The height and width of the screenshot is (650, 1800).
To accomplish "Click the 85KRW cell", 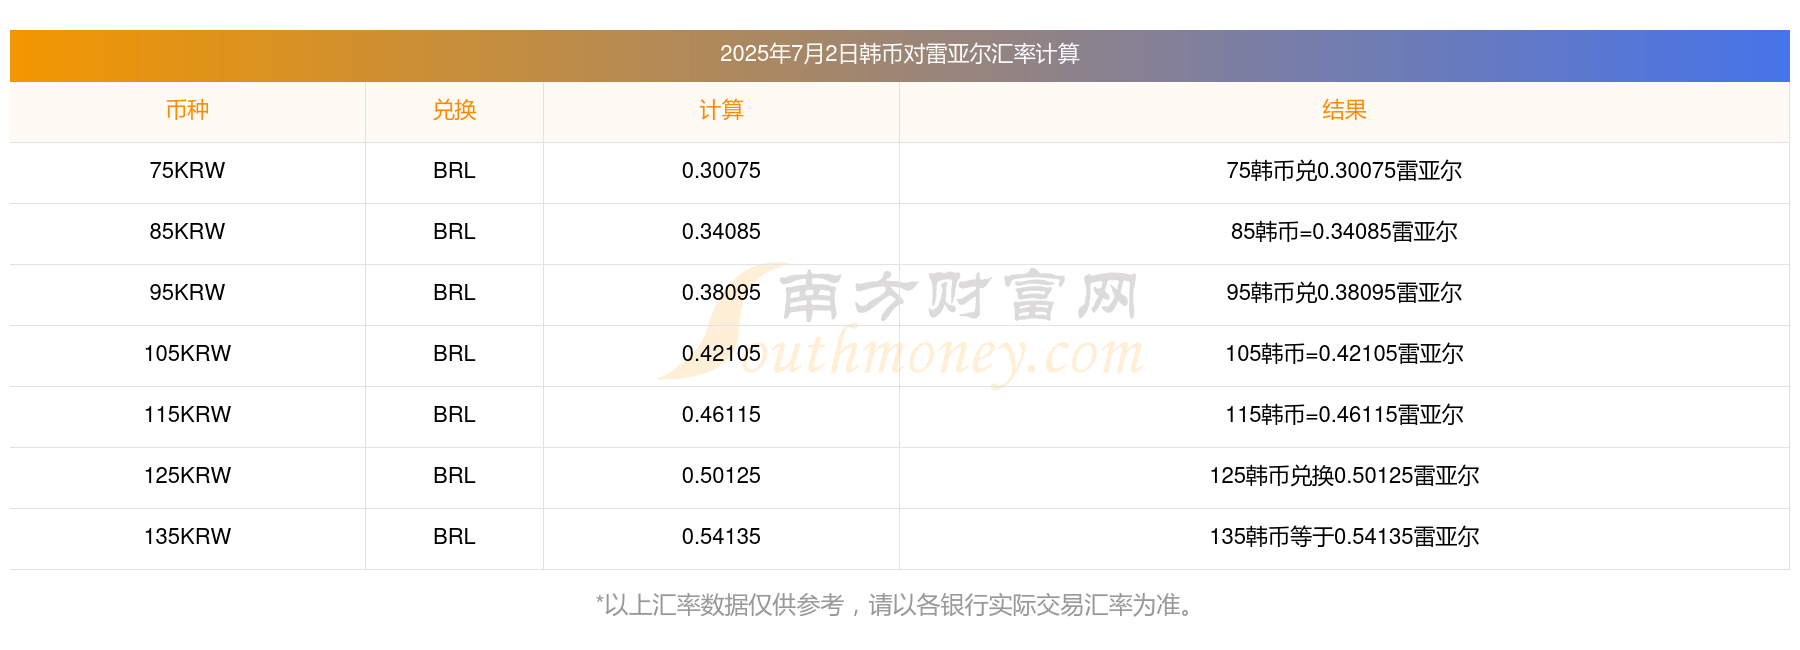I will point(187,232).
